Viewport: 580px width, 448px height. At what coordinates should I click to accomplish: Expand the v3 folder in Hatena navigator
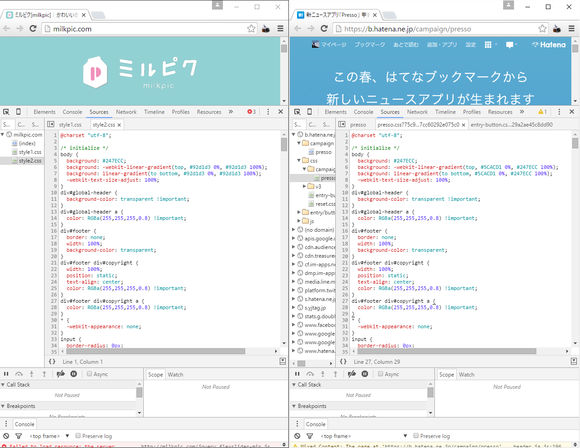click(x=304, y=186)
